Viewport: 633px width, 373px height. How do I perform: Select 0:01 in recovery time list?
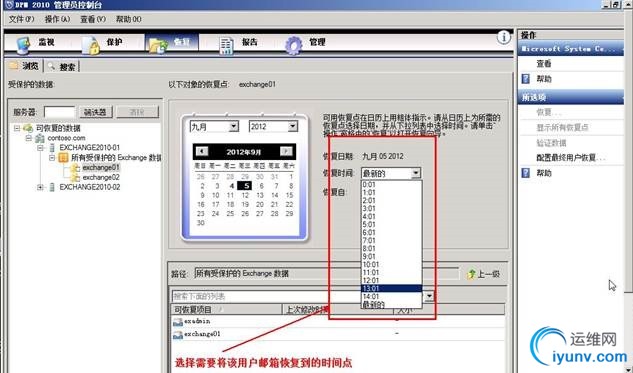391,185
